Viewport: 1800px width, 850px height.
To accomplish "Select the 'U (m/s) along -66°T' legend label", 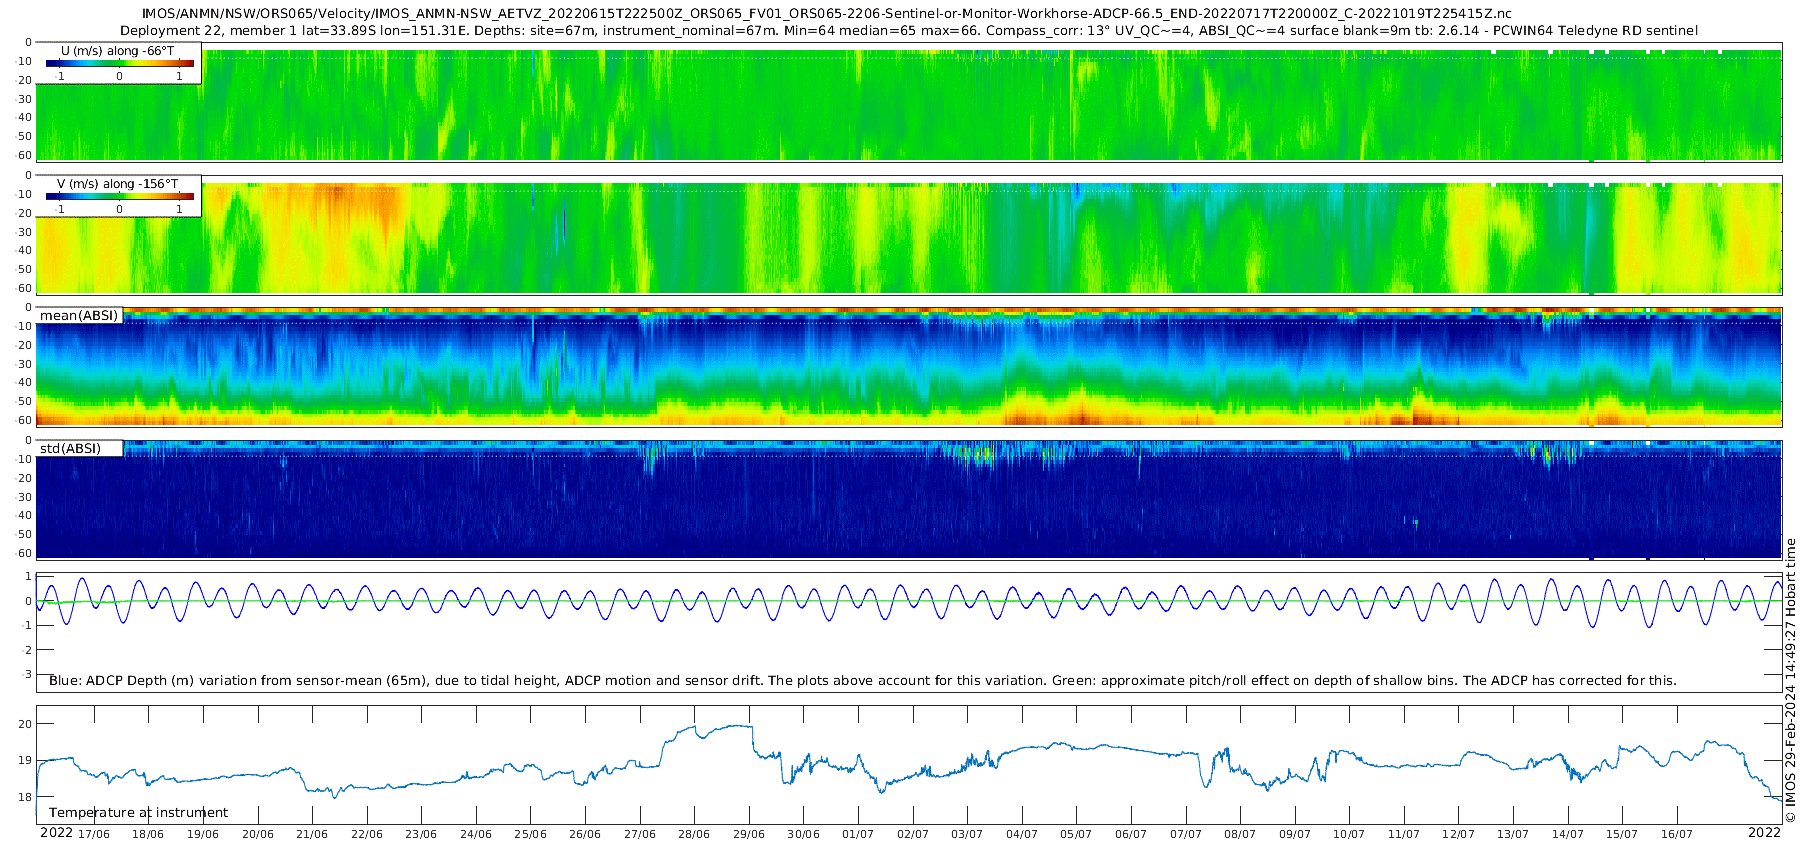I will 117,51.
